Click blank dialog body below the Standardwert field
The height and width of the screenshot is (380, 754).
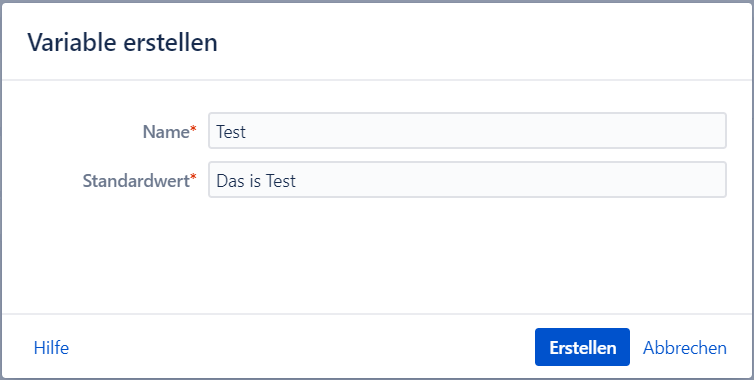click(377, 255)
